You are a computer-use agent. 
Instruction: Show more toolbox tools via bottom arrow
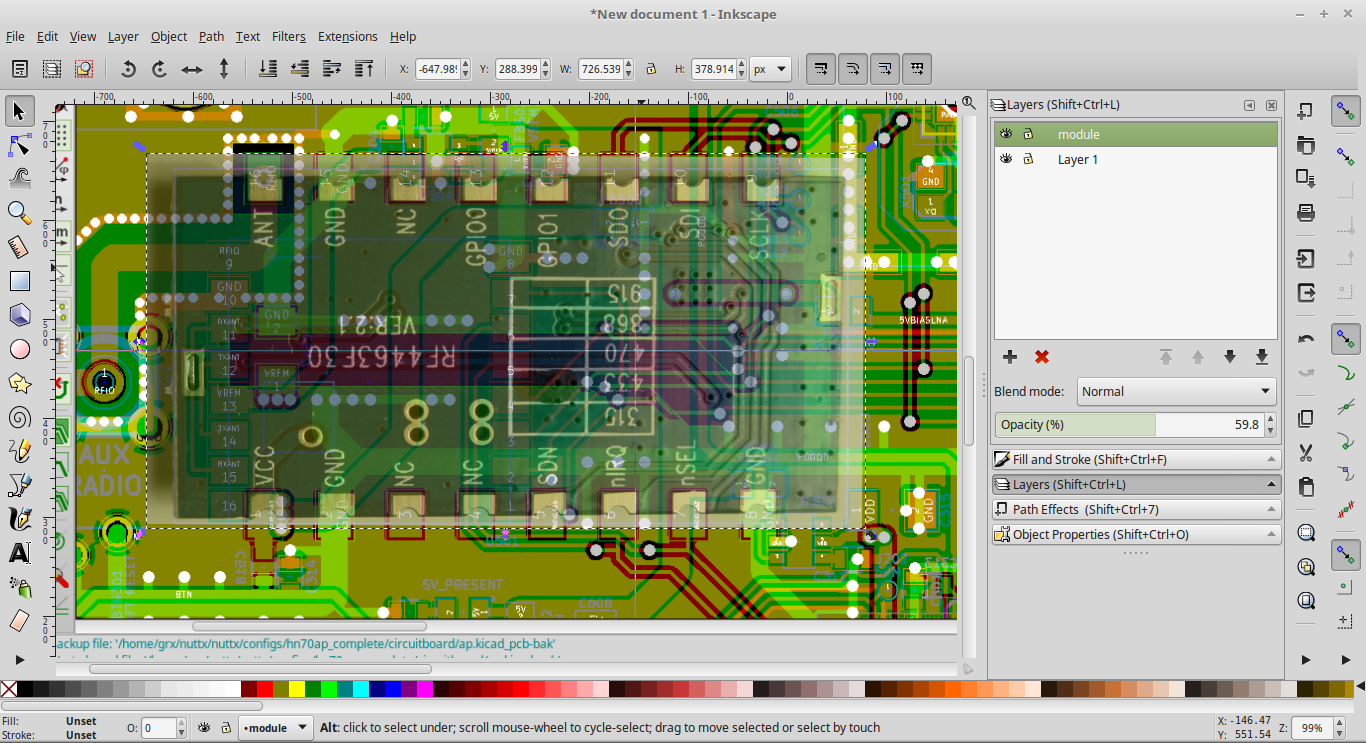coord(19,660)
